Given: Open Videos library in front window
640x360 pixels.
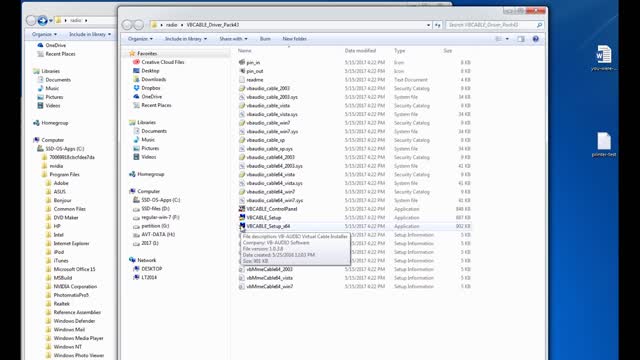Looking at the screenshot, I should coord(144,157).
